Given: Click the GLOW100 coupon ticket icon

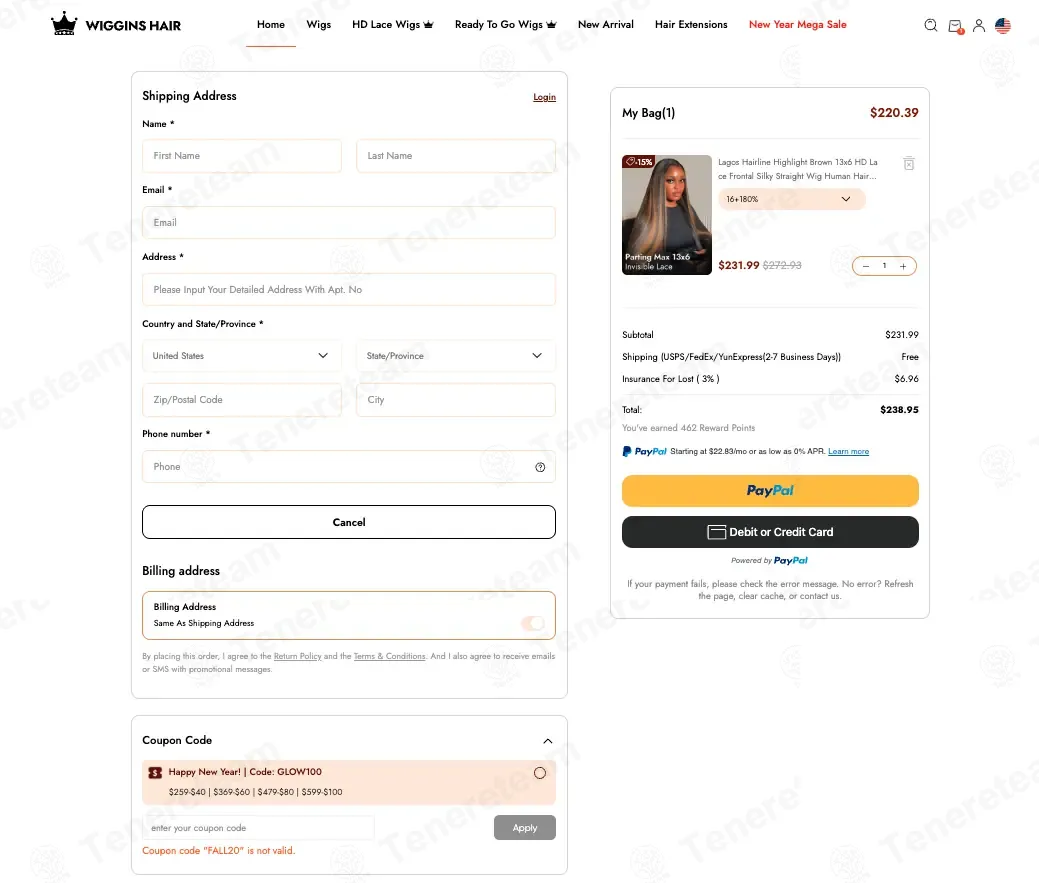Looking at the screenshot, I should (x=155, y=772).
